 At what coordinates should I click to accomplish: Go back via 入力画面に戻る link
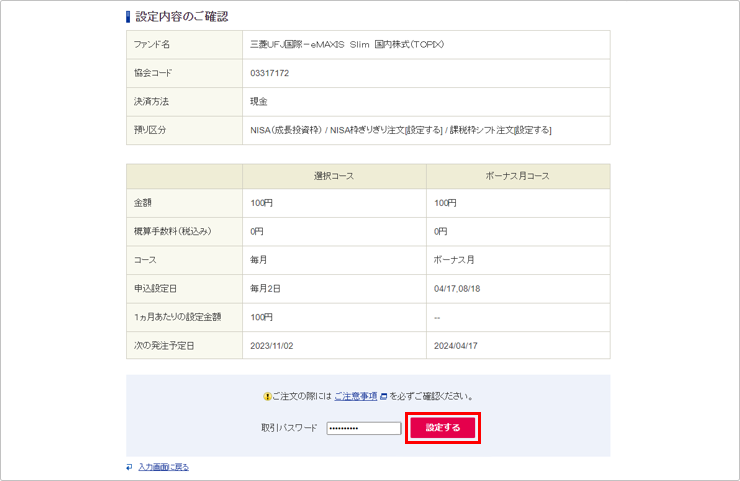(163, 467)
